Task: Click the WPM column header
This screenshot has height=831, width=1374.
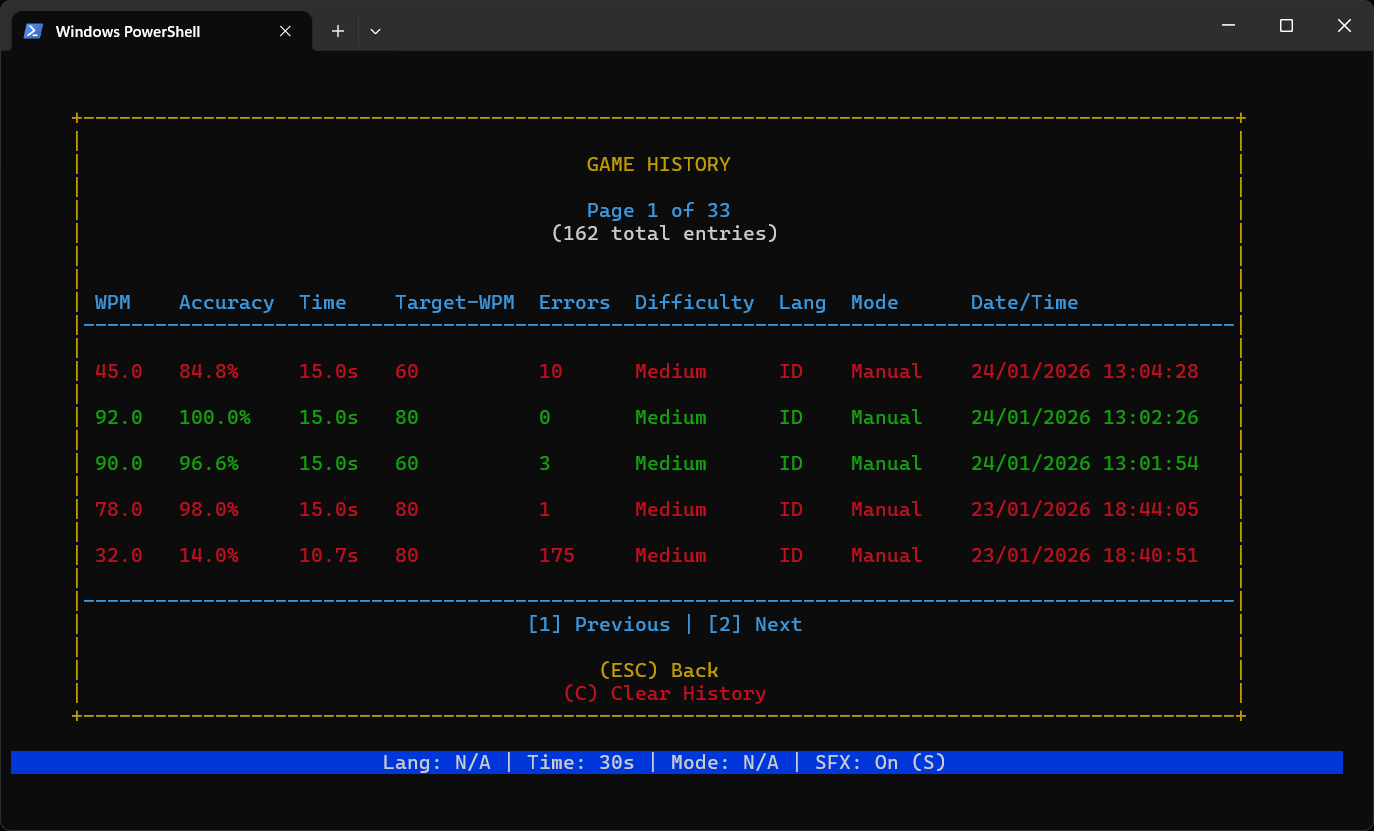Action: tap(113, 302)
